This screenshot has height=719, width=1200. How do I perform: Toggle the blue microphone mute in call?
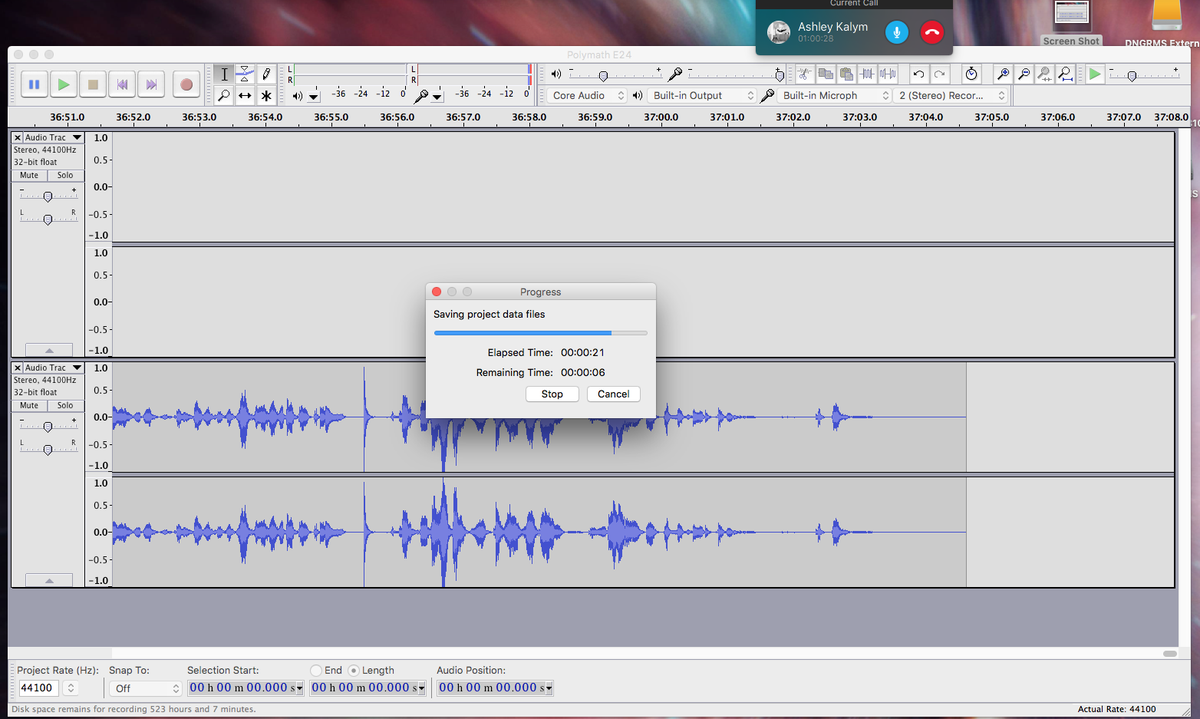897,32
